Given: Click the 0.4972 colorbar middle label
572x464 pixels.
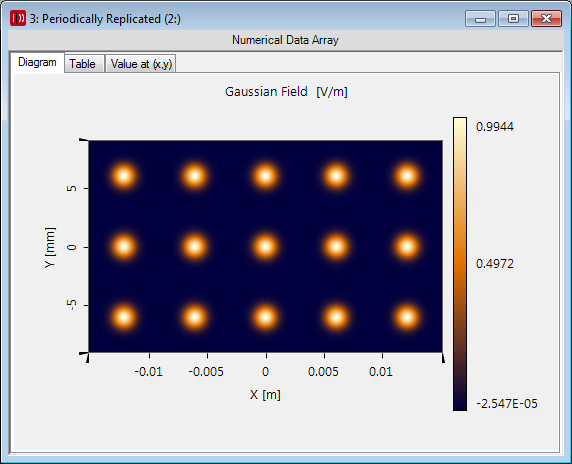Looking at the screenshot, I should point(495,264).
